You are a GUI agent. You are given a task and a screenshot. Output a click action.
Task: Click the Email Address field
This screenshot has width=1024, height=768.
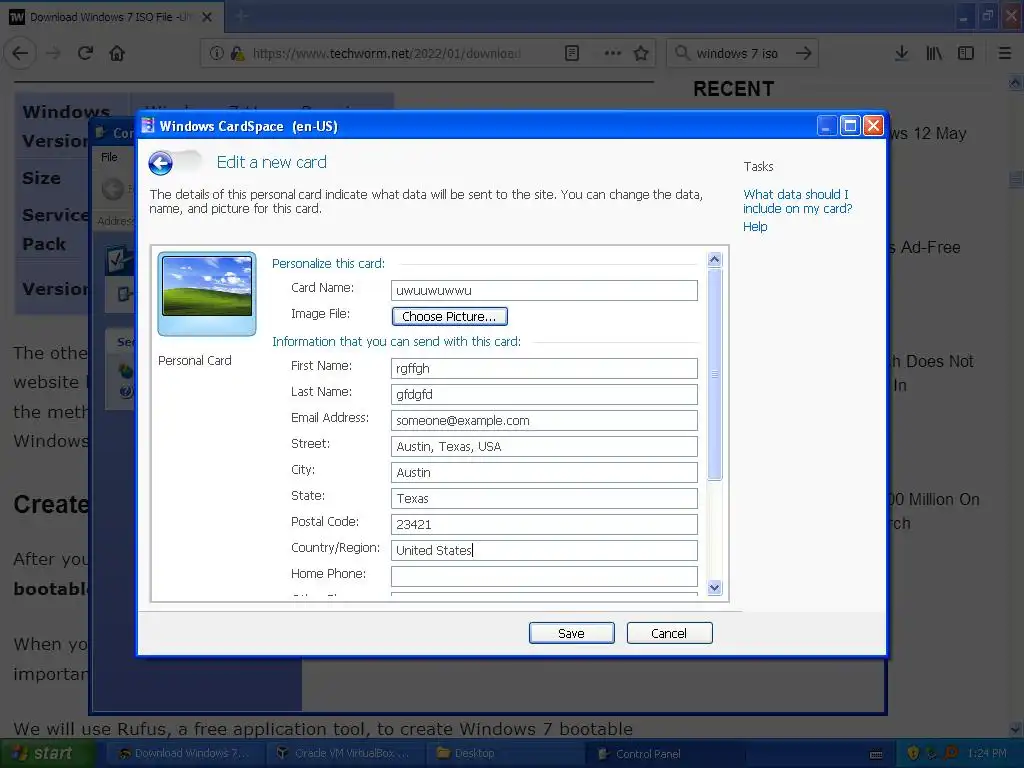point(544,421)
